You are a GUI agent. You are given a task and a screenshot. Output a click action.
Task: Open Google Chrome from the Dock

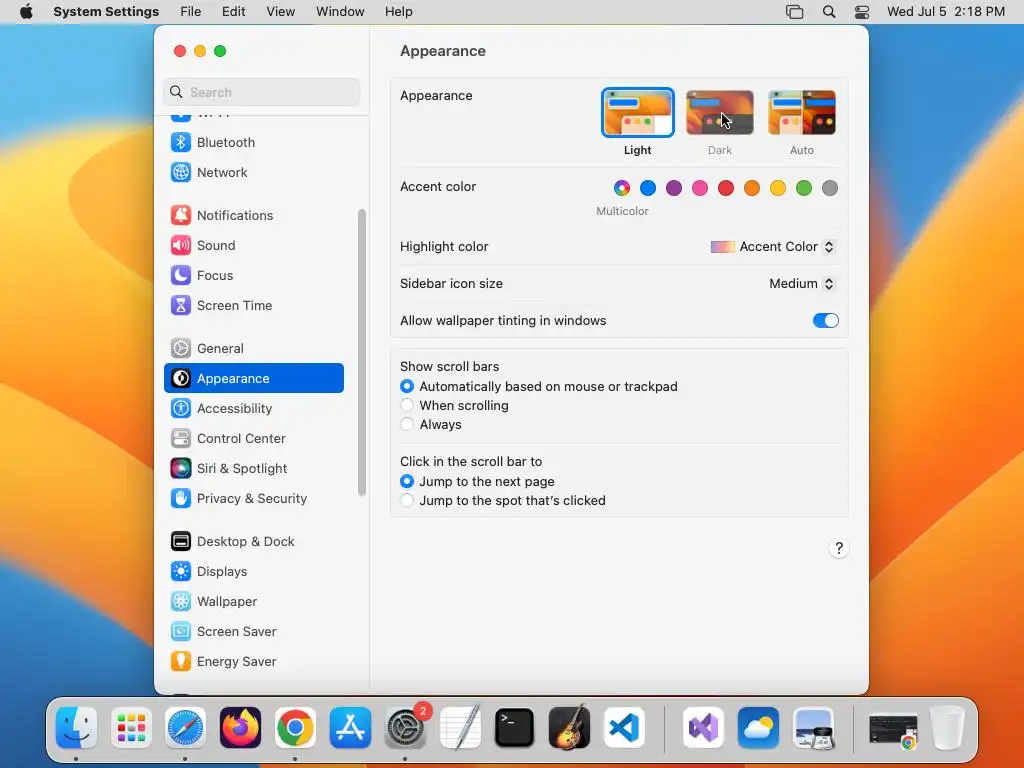pos(295,728)
